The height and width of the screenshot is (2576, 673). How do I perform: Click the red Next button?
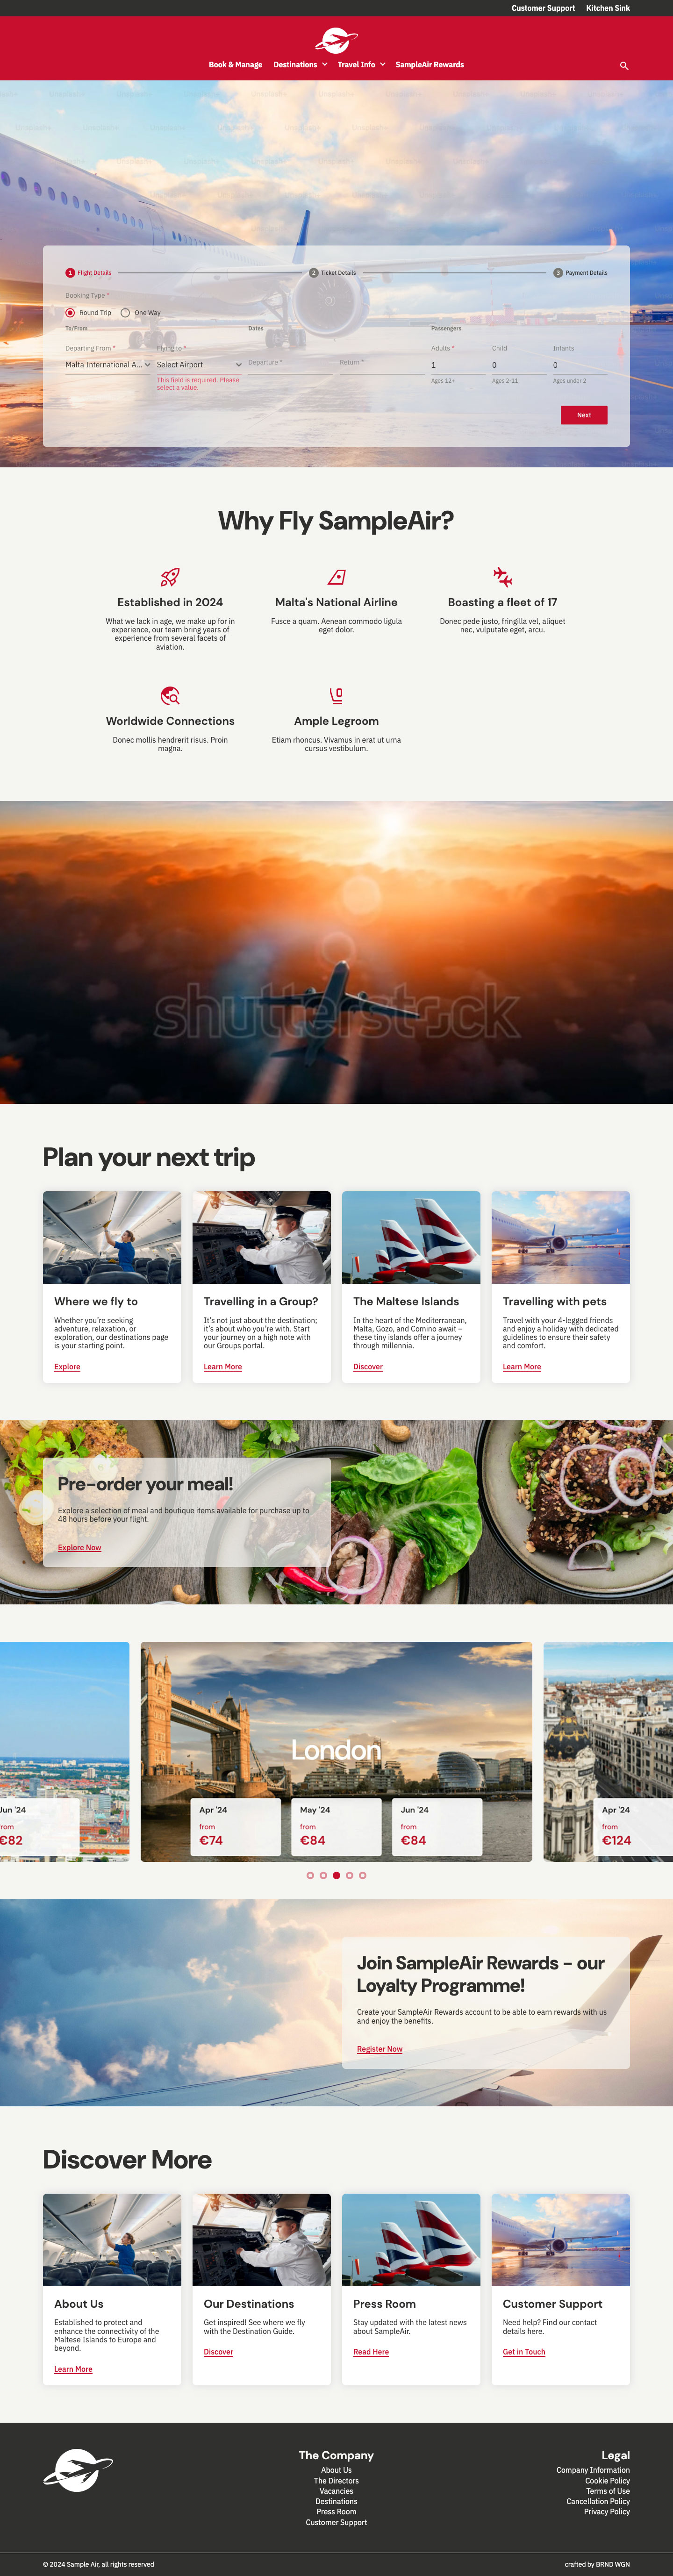tap(584, 415)
